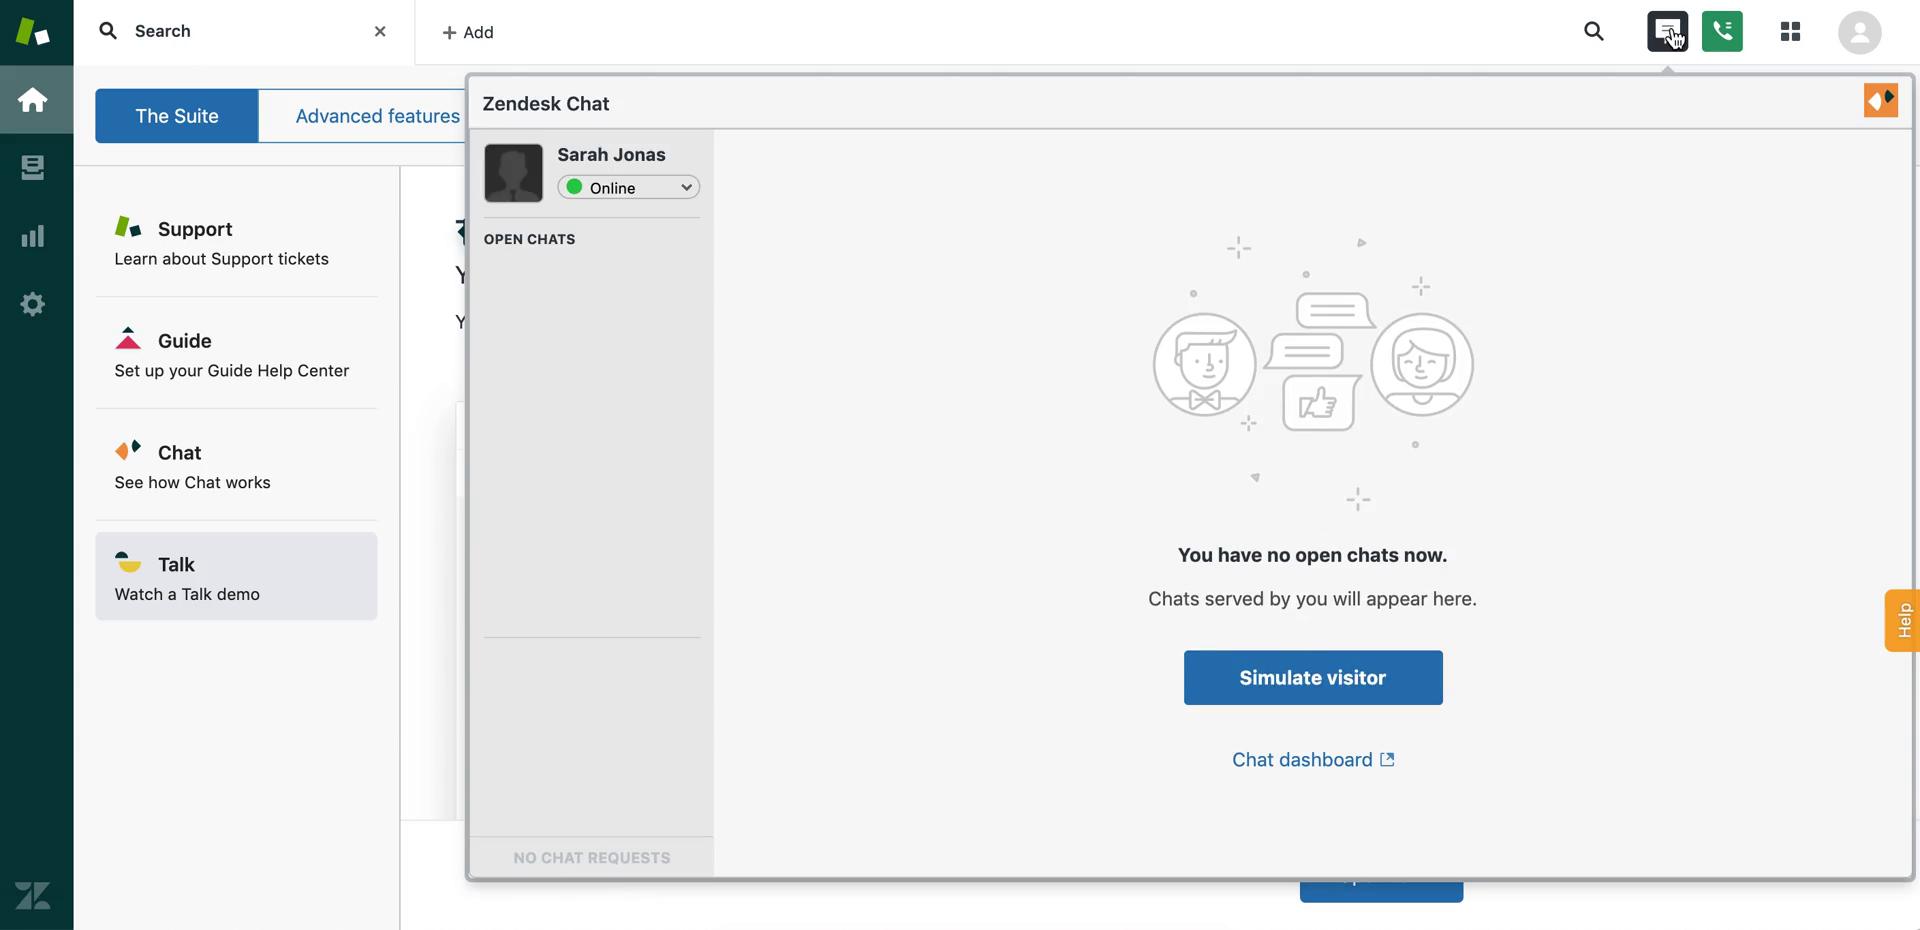Viewport: 1920px width, 930px height.
Task: Switch to The Suite tab
Action: [177, 116]
